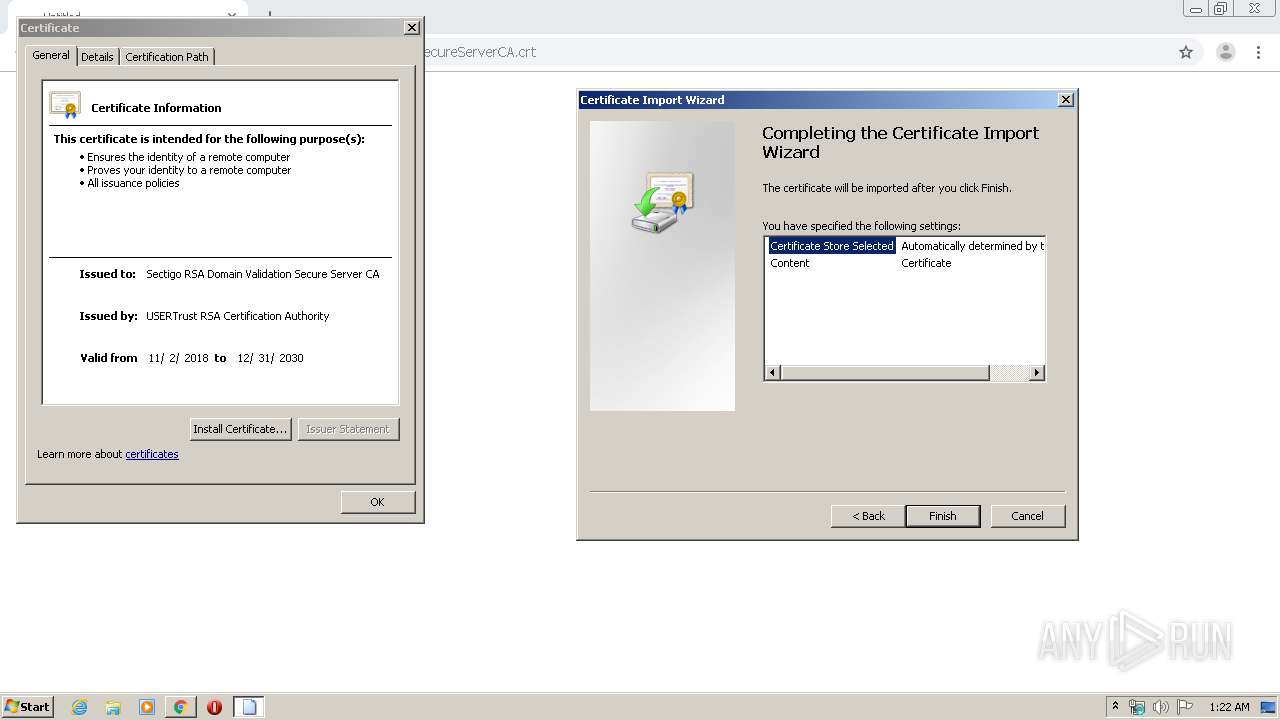Screen dimensions: 1280x720
Task: Click 'Proves your identity to a remote computer'
Action: [x=189, y=170]
